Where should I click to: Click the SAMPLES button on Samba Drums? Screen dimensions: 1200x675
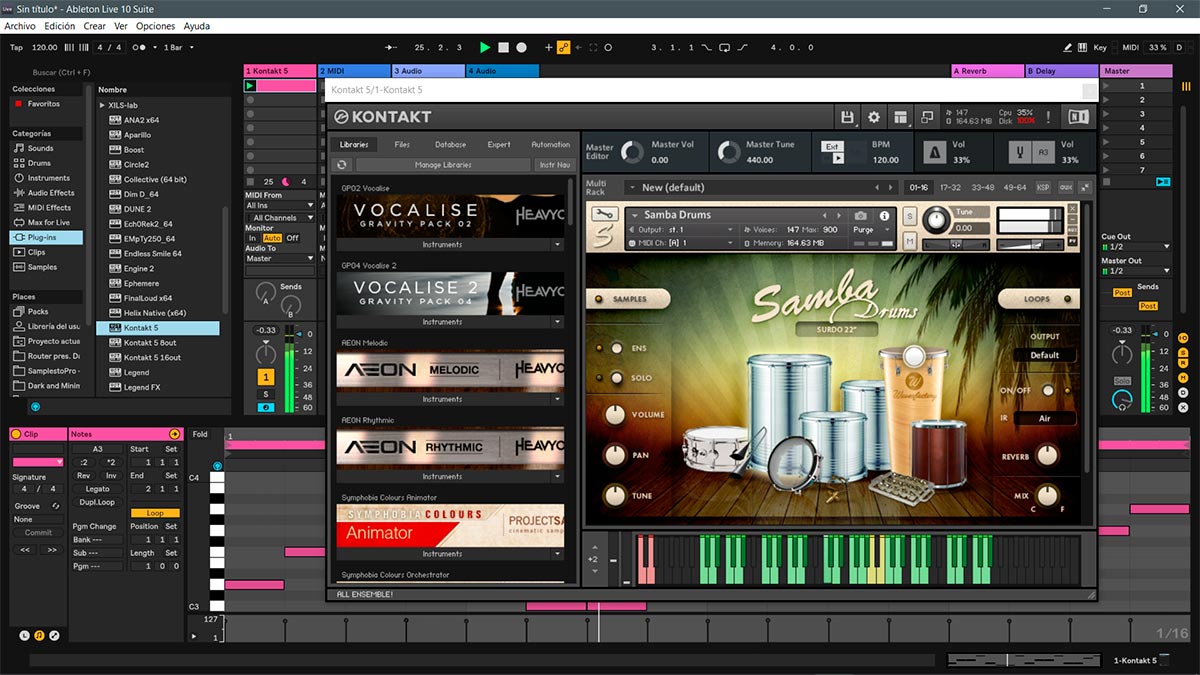[630, 299]
